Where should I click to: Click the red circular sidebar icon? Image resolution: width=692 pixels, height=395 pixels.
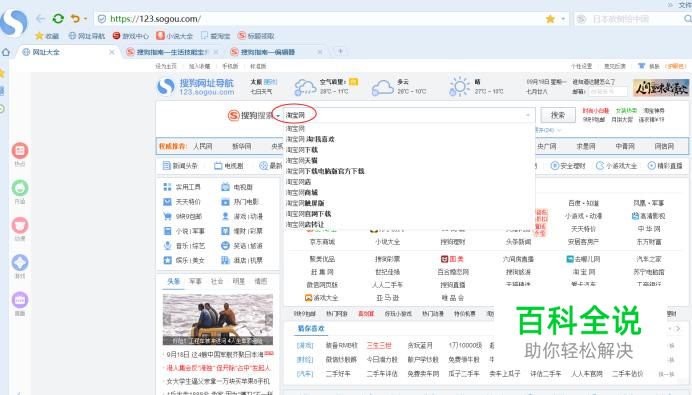tap(20, 151)
